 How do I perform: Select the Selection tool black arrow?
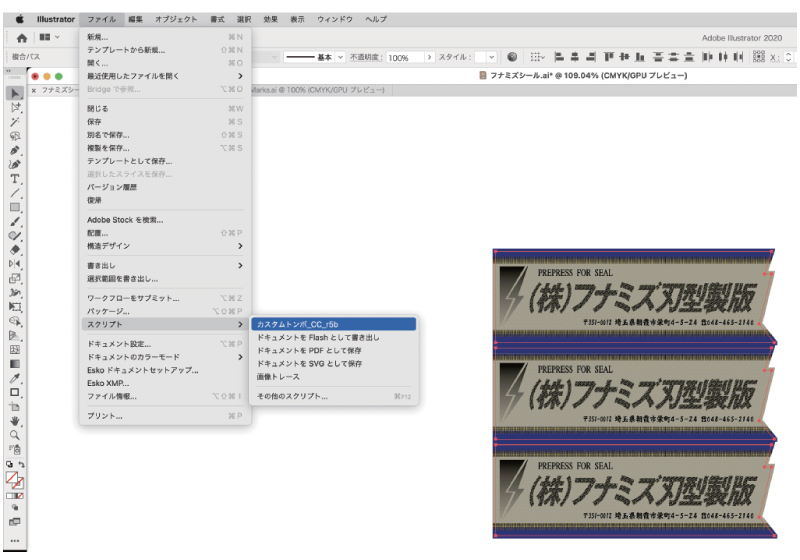point(15,93)
